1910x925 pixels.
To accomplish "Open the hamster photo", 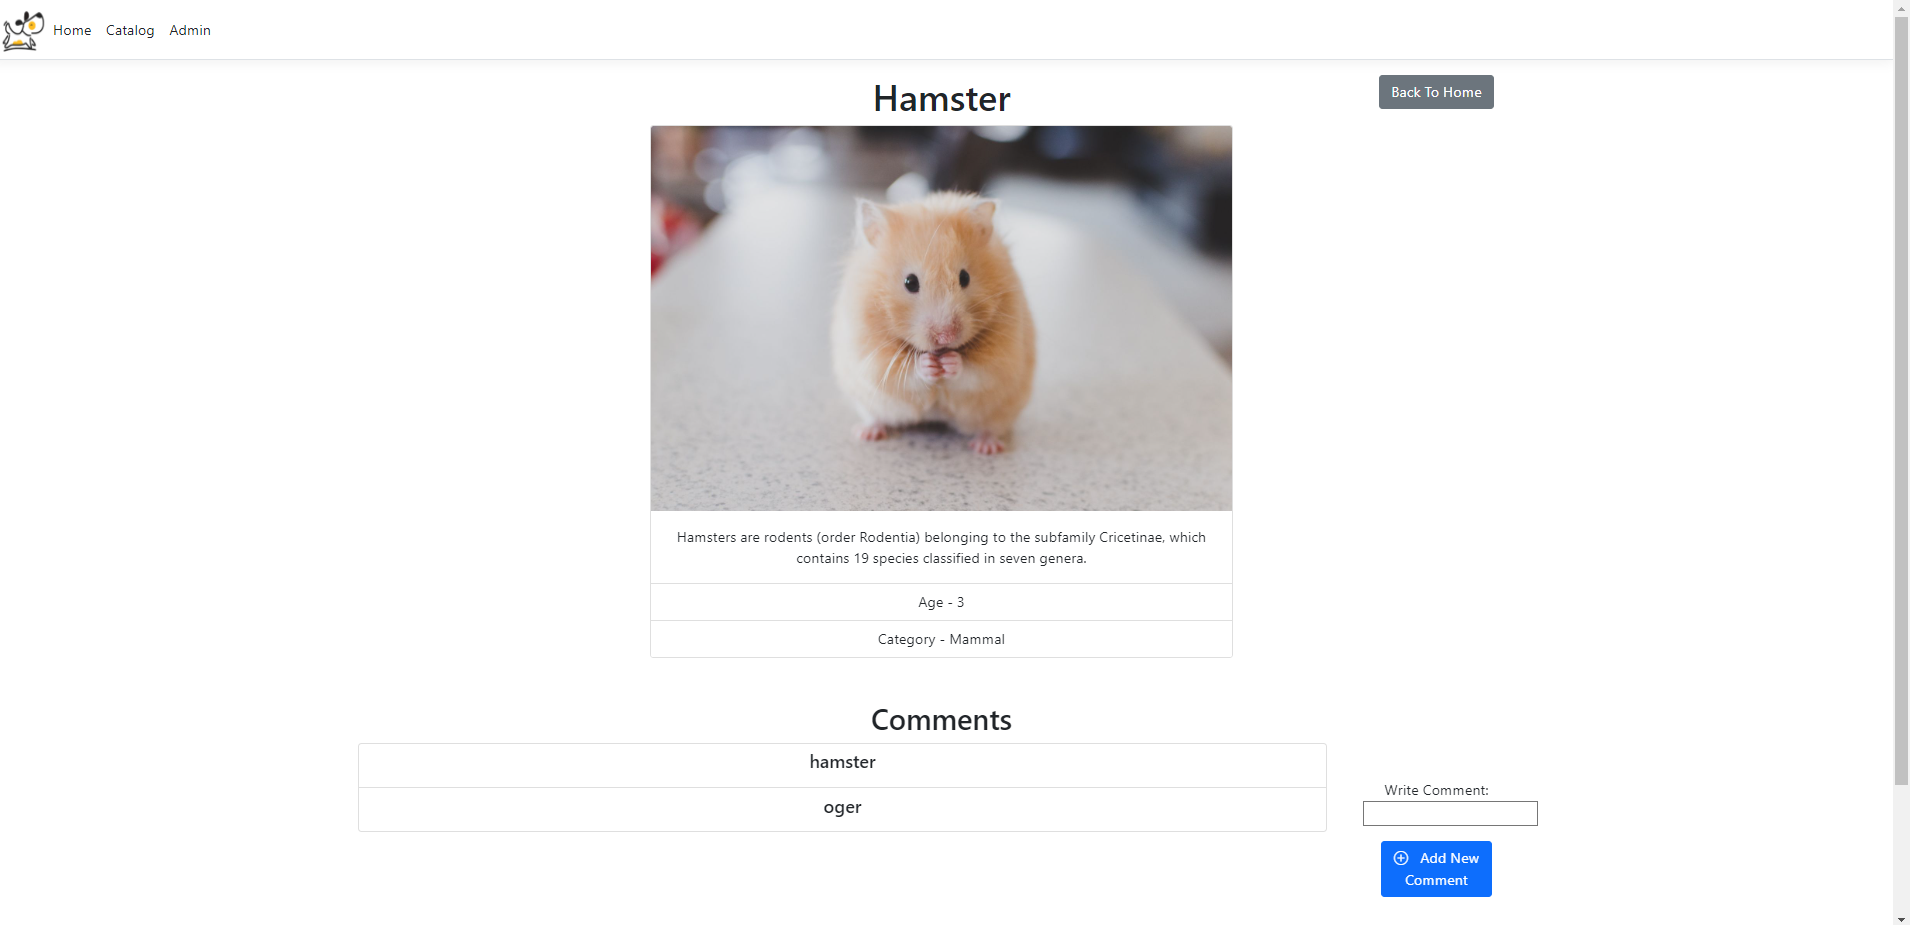I will tap(941, 317).
